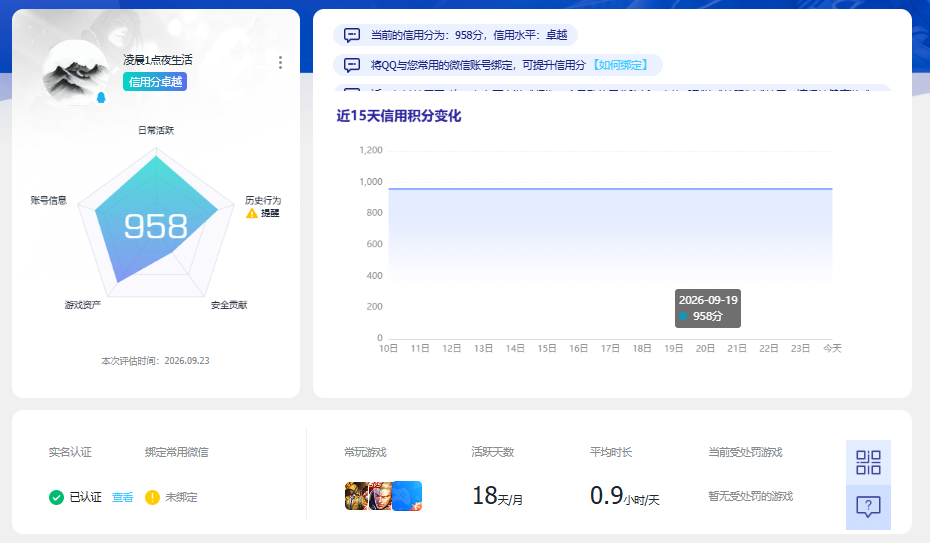Screen dimensions: 930x543
Task: Click the mountain ink-painting profile avatar
Action: click(75, 73)
